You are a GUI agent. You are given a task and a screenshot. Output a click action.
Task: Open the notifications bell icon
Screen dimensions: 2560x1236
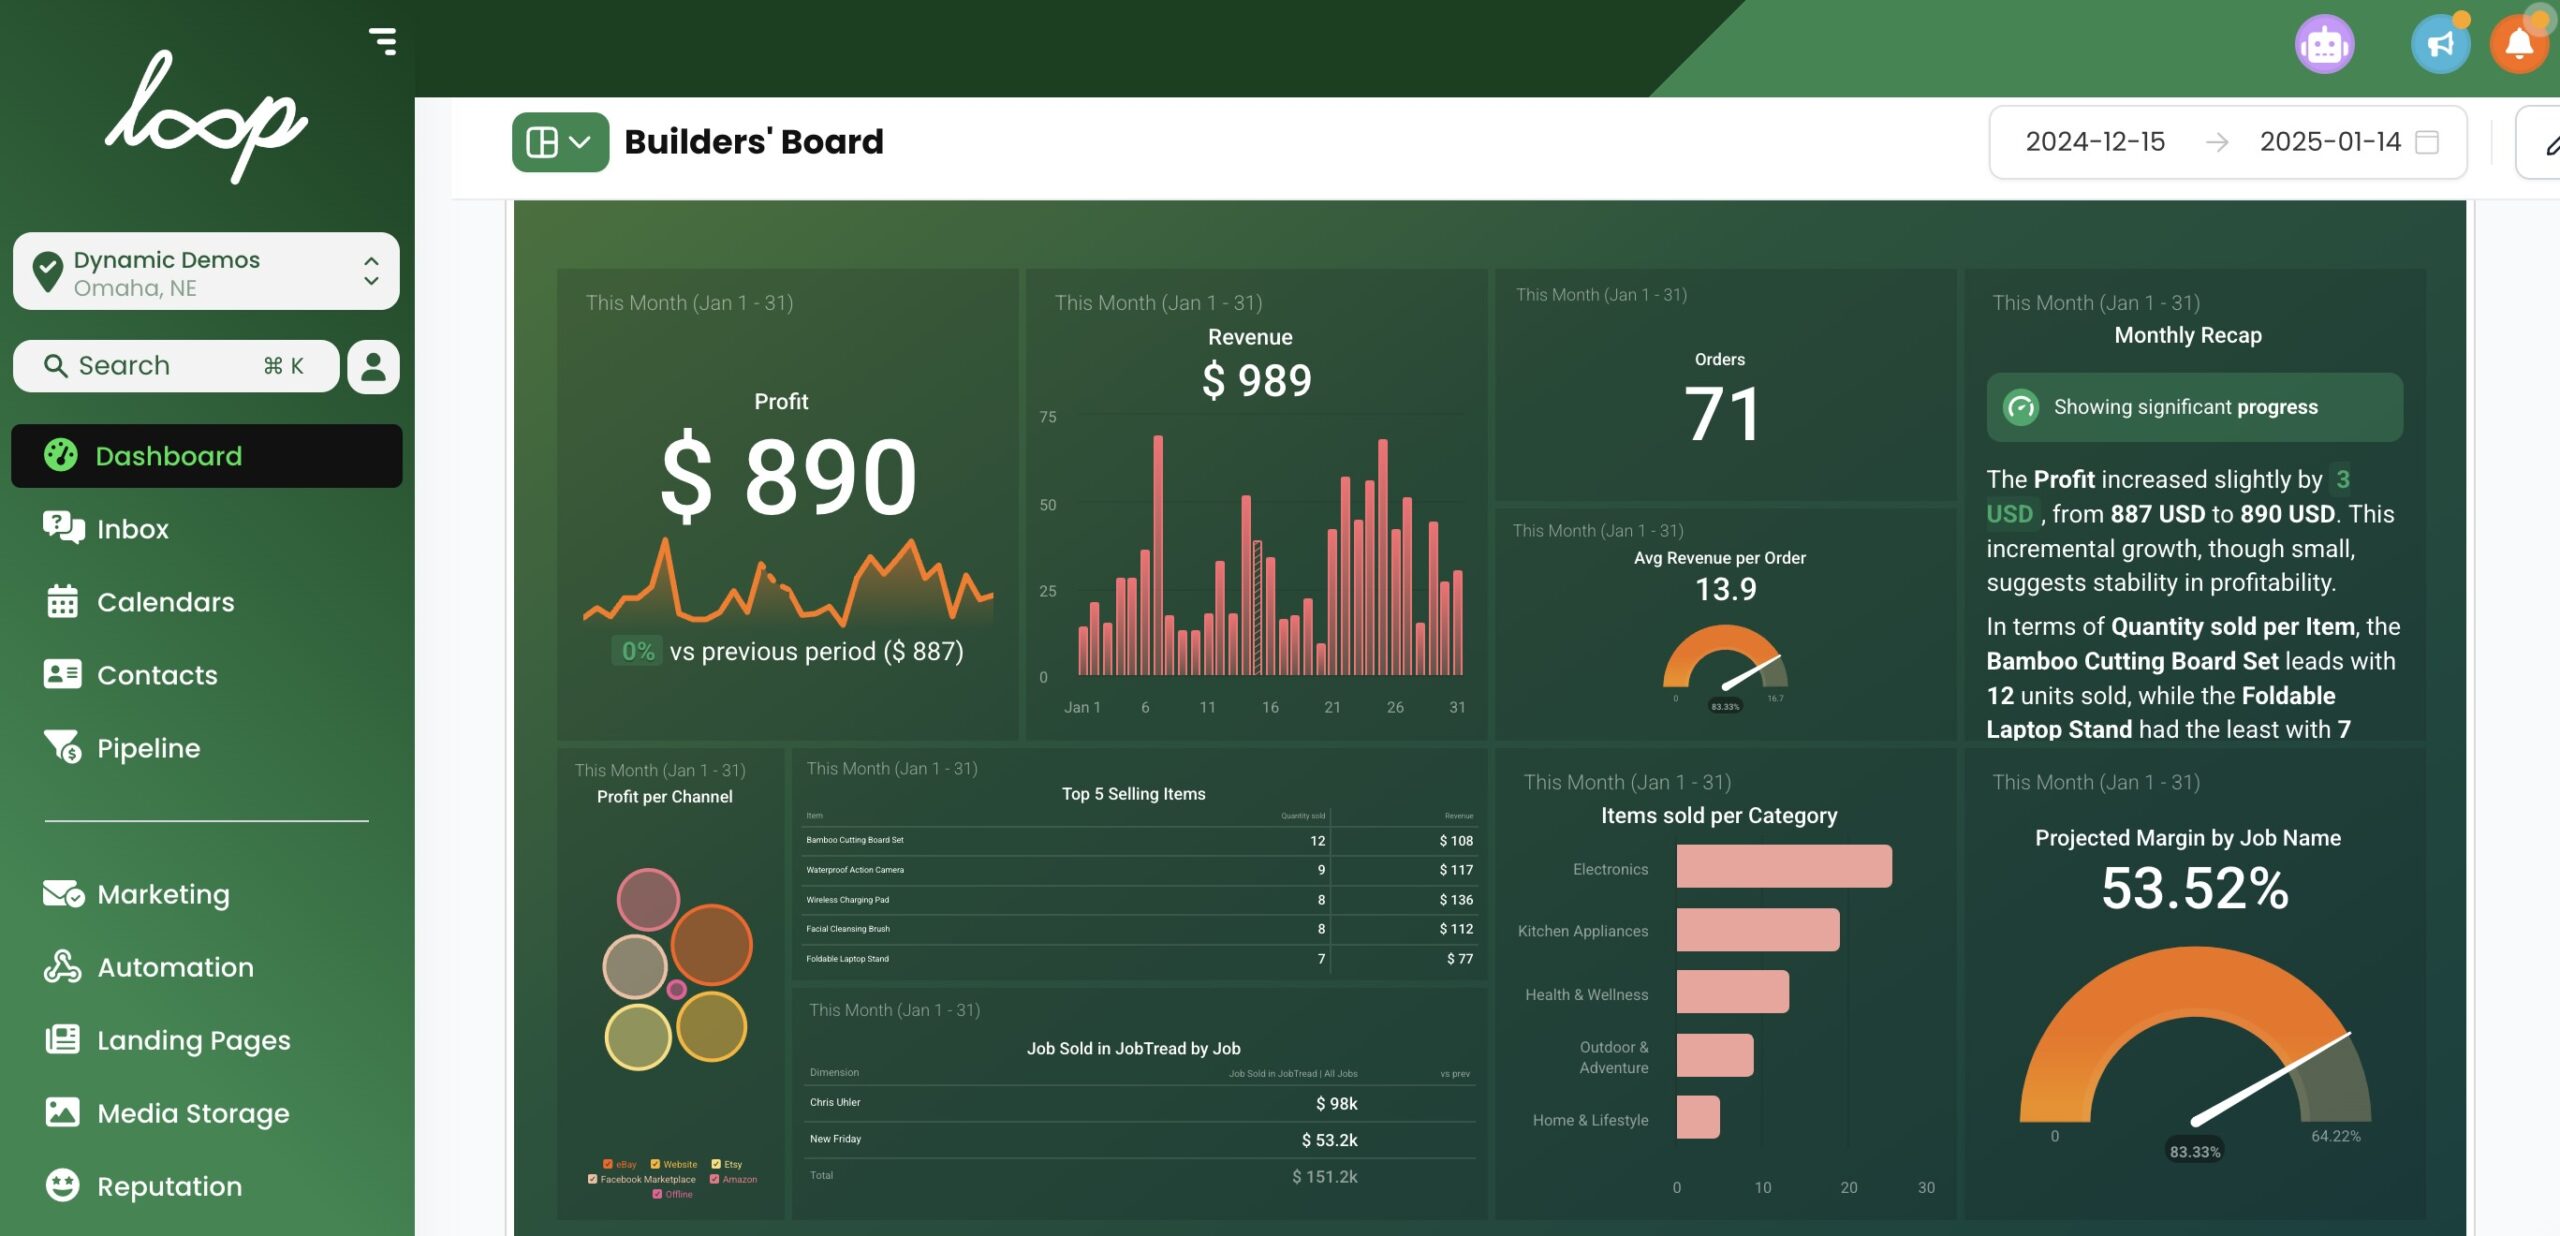tap(2519, 44)
